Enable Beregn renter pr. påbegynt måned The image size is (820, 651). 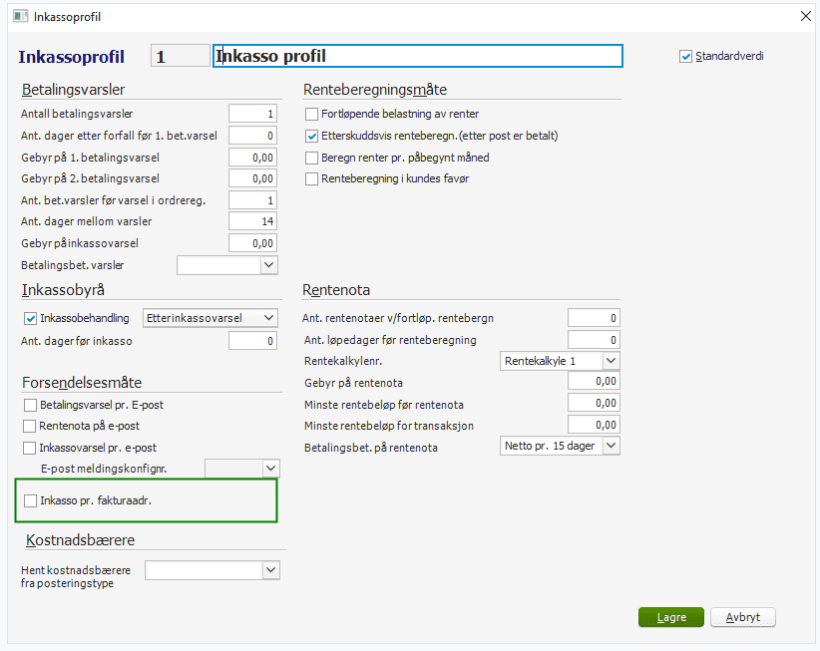pyautogui.click(x=312, y=158)
